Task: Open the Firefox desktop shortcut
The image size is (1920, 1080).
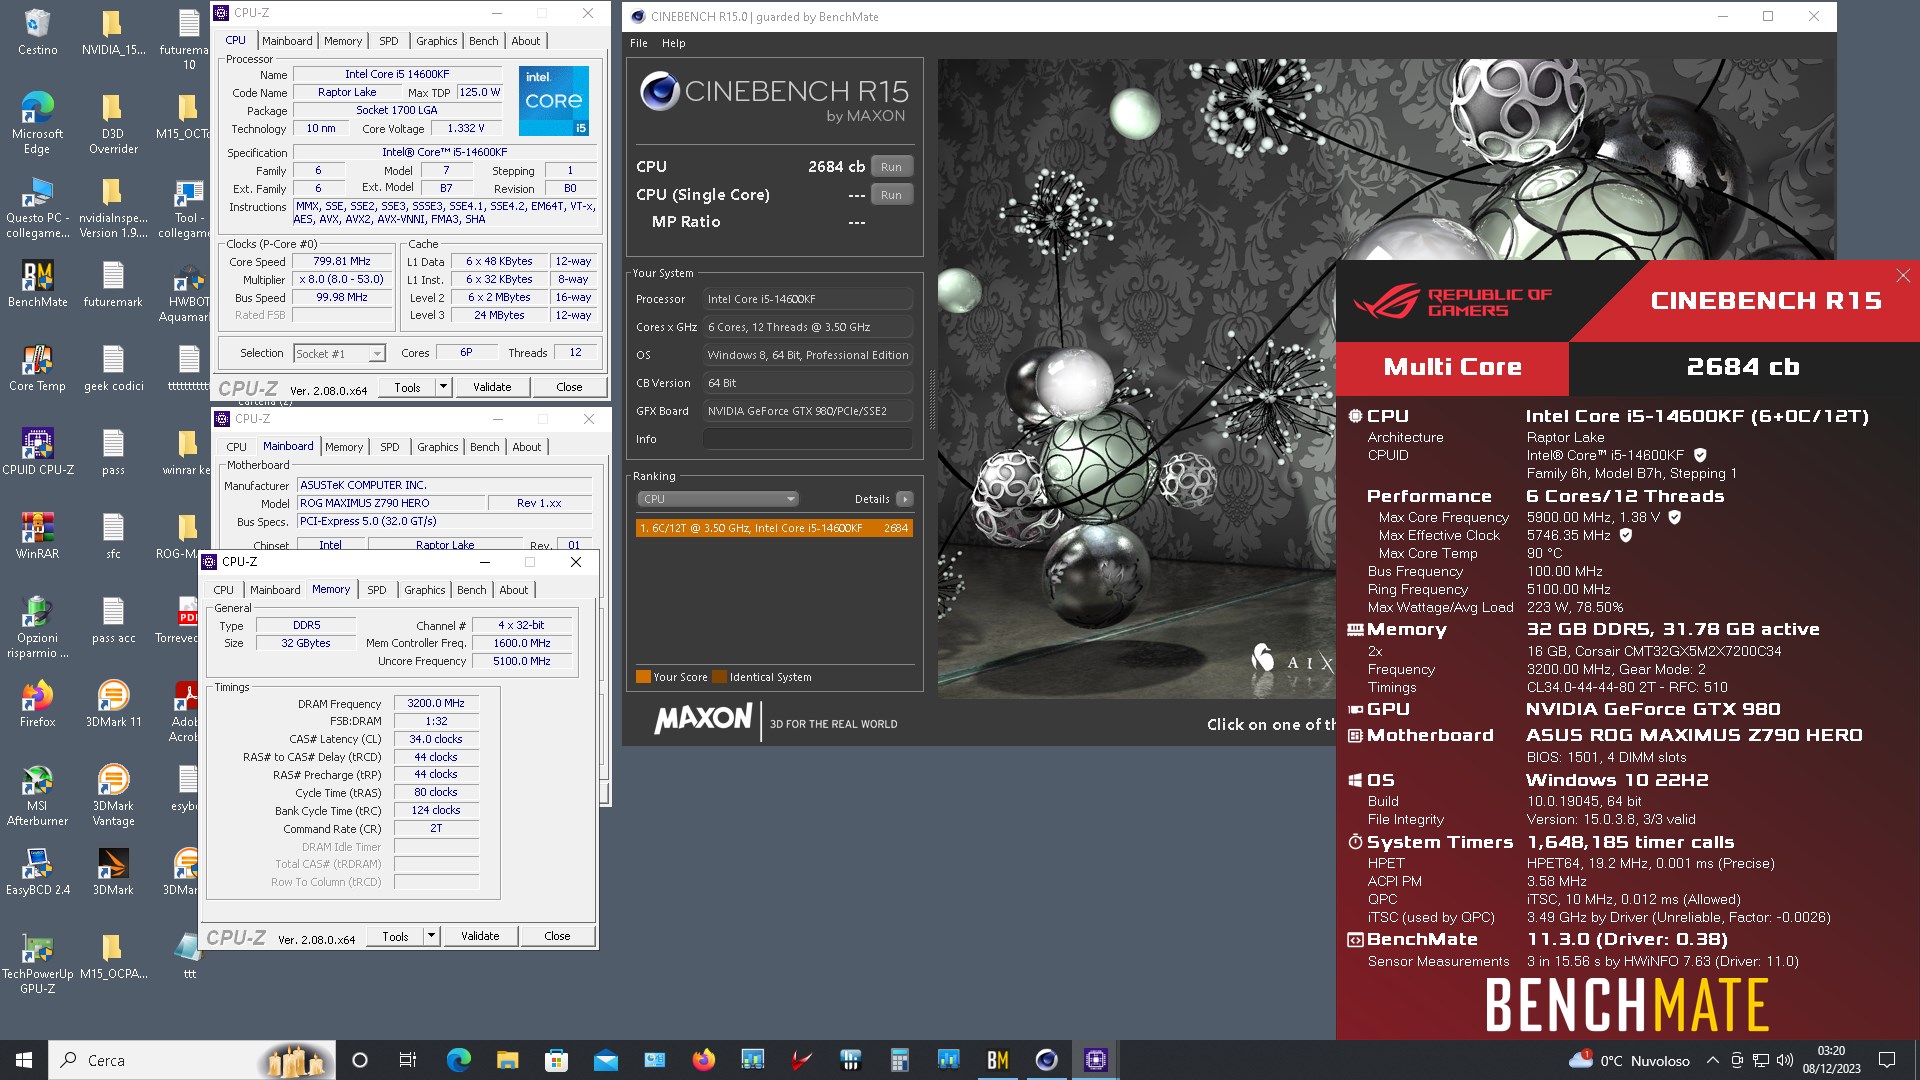Action: pyautogui.click(x=37, y=703)
